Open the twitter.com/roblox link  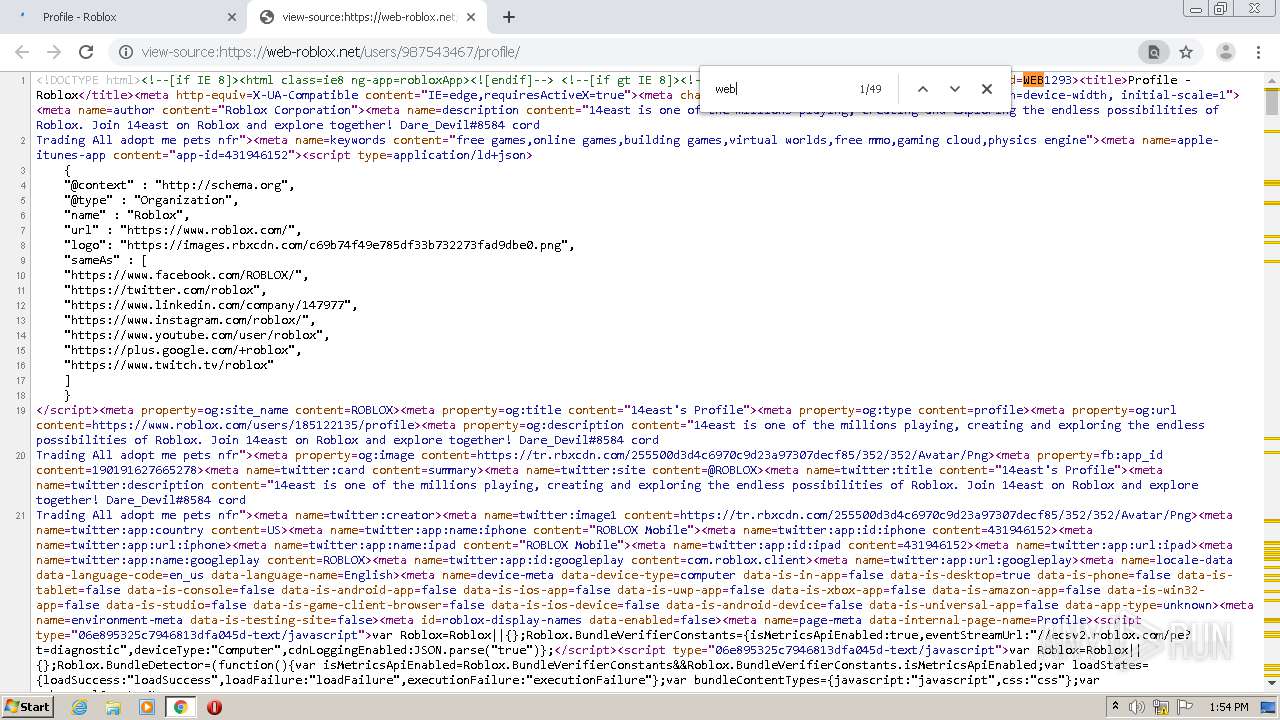[x=164, y=290]
